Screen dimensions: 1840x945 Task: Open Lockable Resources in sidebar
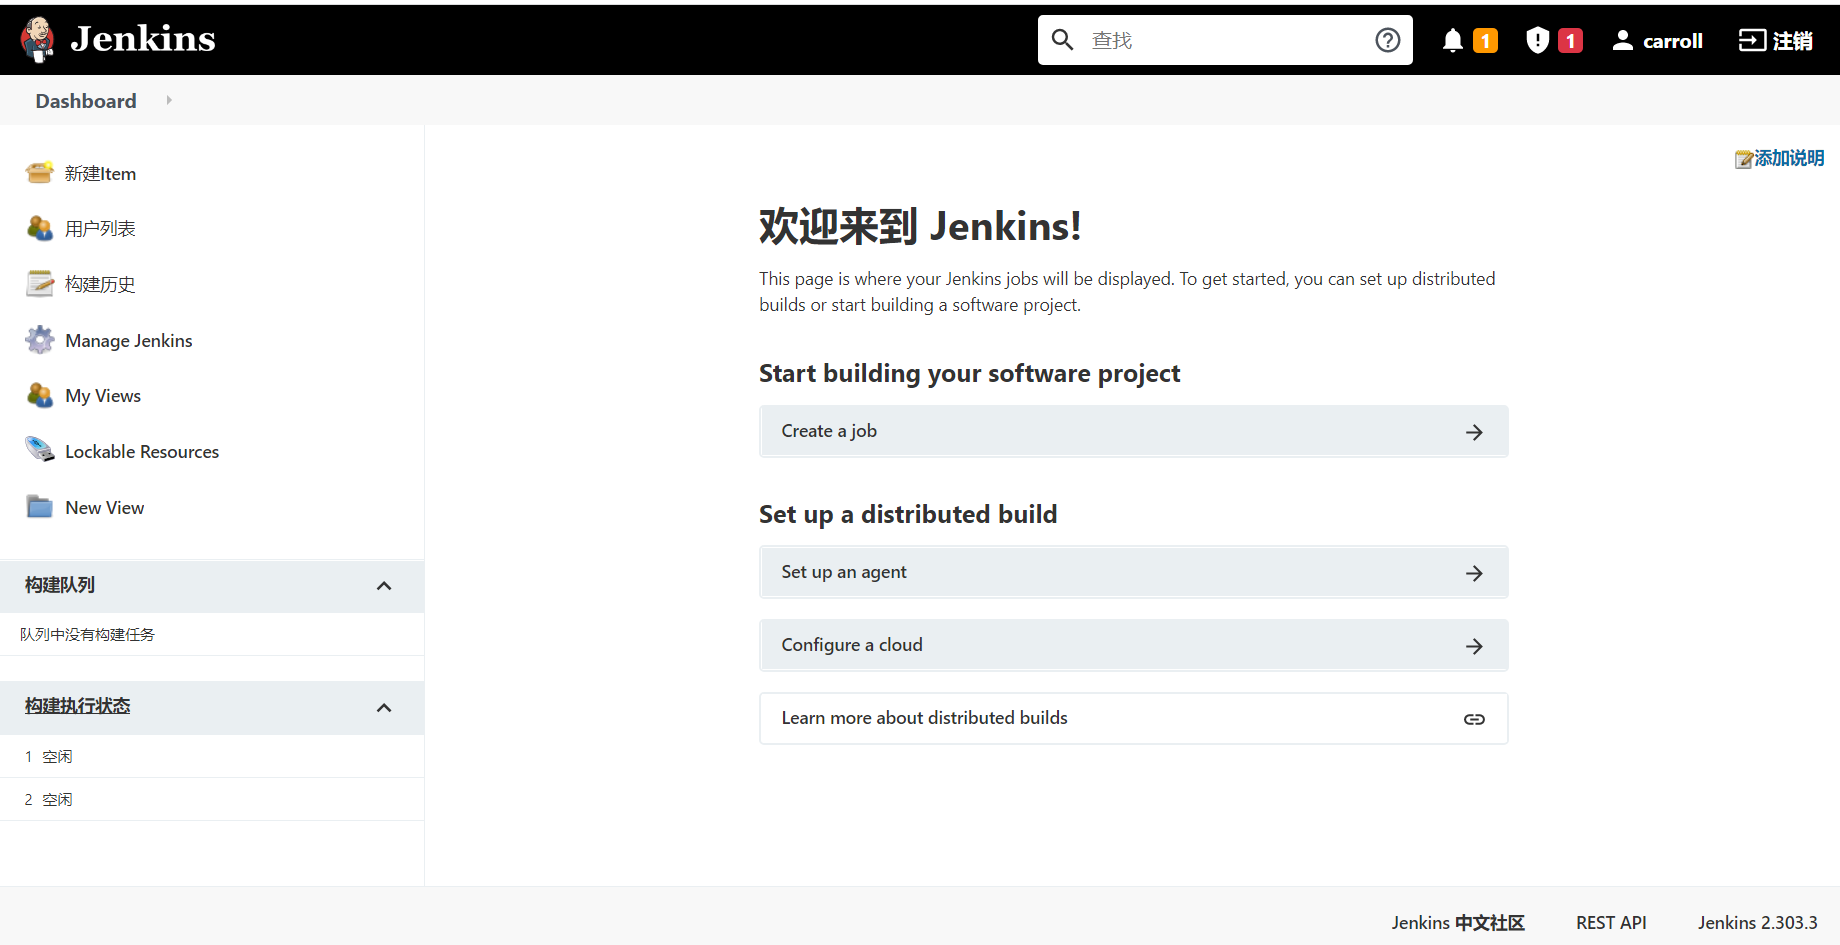coord(142,452)
